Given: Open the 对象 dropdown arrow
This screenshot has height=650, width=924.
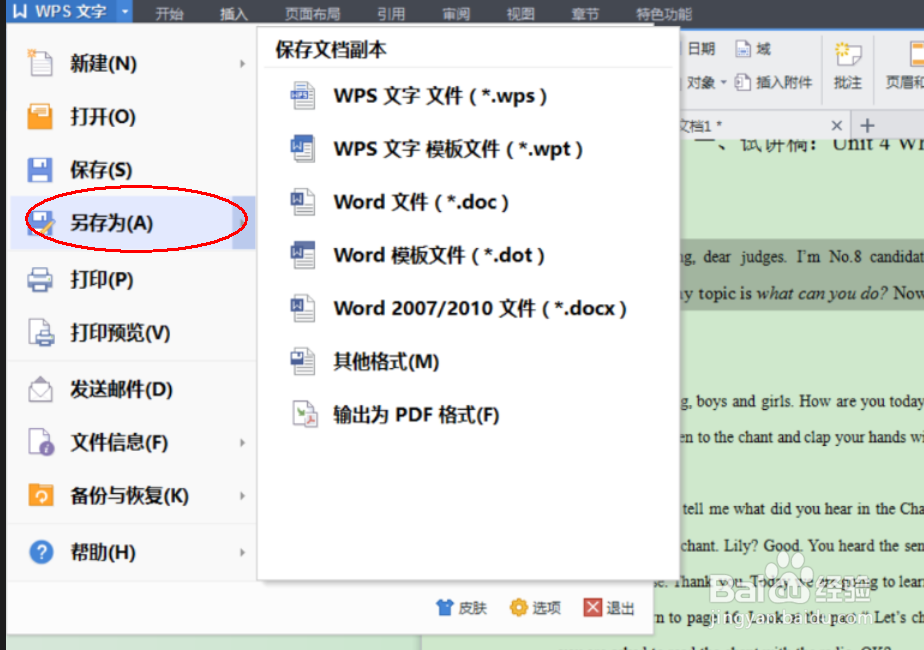Looking at the screenshot, I should (x=723, y=83).
